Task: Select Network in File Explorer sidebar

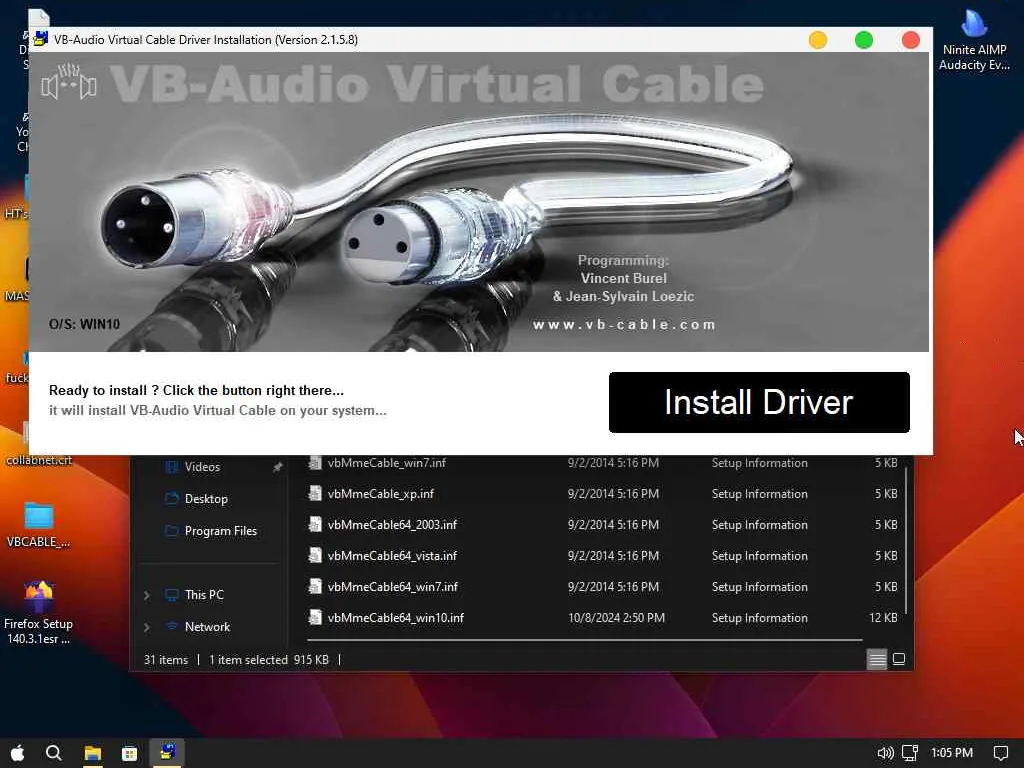Action: pyautogui.click(x=207, y=627)
